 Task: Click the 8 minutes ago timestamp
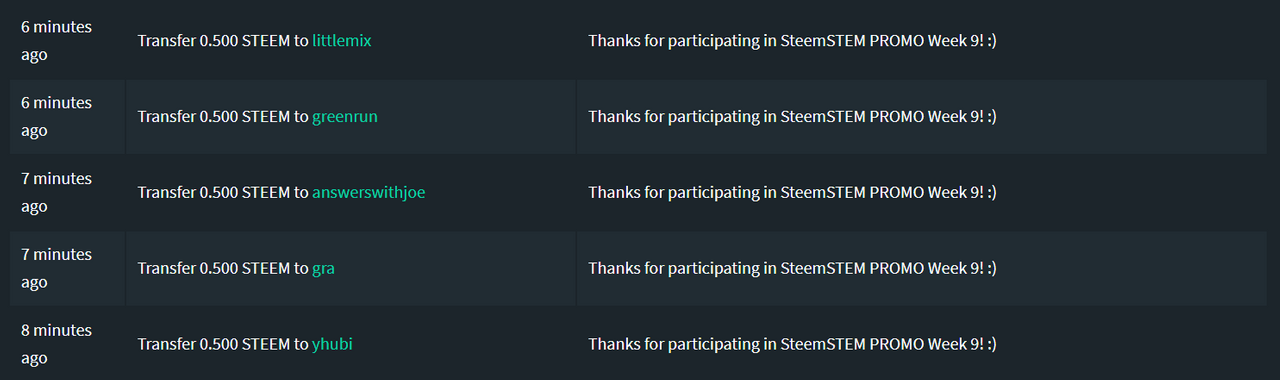[56, 345]
